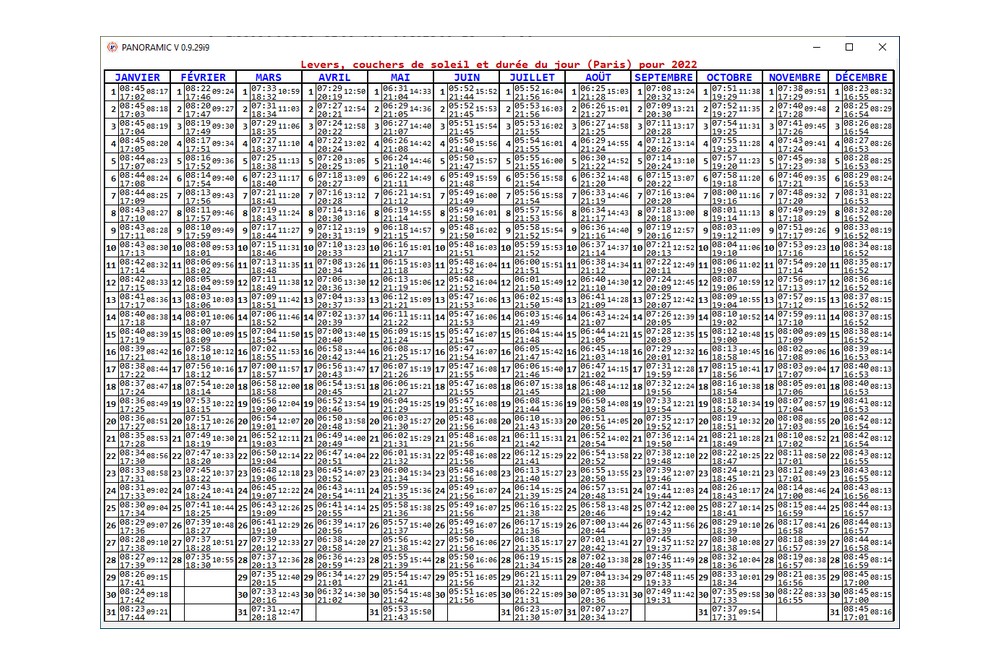Screen dimensions: 1000x666
Task: Click December 7 sunrise time '08:31'
Action: click(x=855, y=193)
